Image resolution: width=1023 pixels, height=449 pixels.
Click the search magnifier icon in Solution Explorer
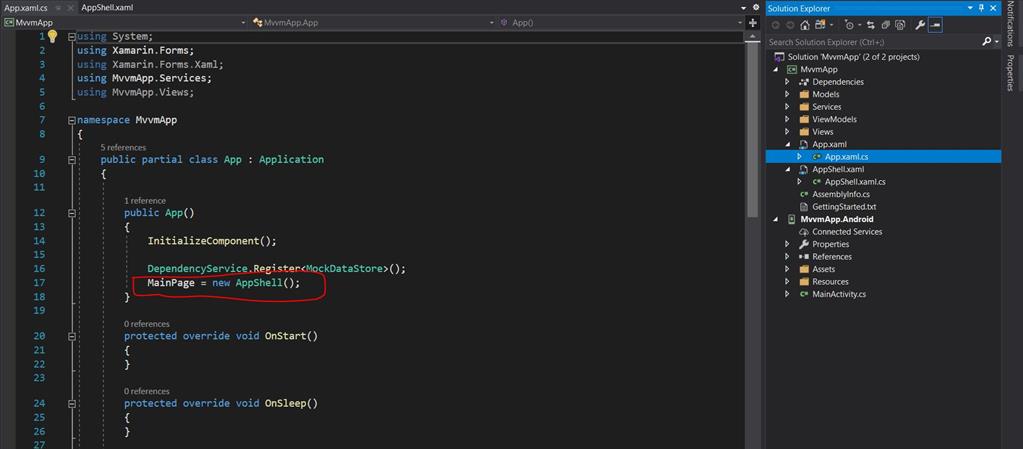coord(986,42)
